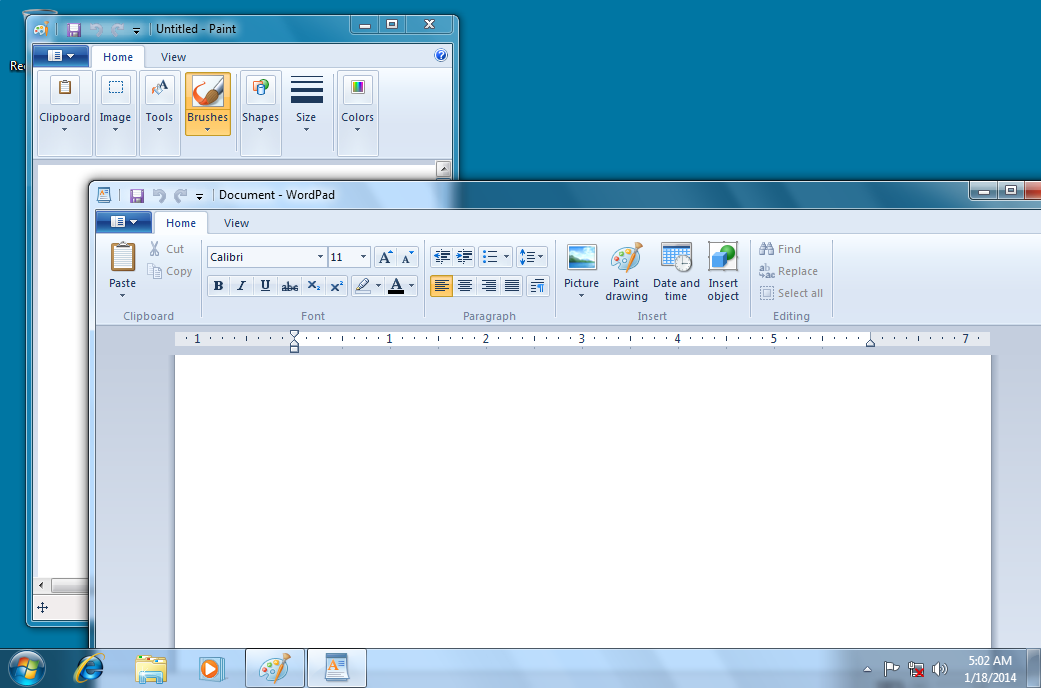Customize WordPad quick access toolbar dropdown
Image resolution: width=1041 pixels, height=688 pixels.
[199, 196]
